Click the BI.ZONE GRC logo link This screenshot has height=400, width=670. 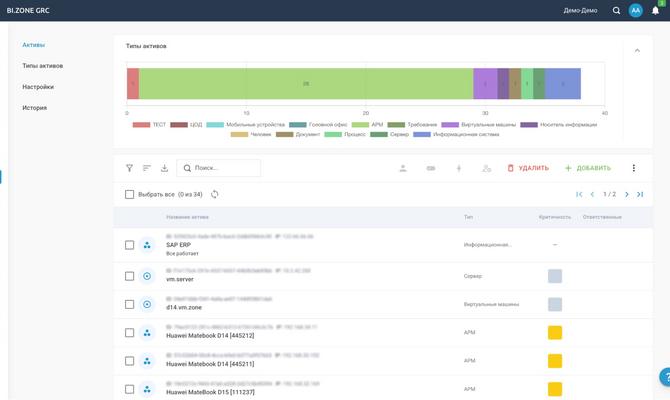pyautogui.click(x=28, y=11)
